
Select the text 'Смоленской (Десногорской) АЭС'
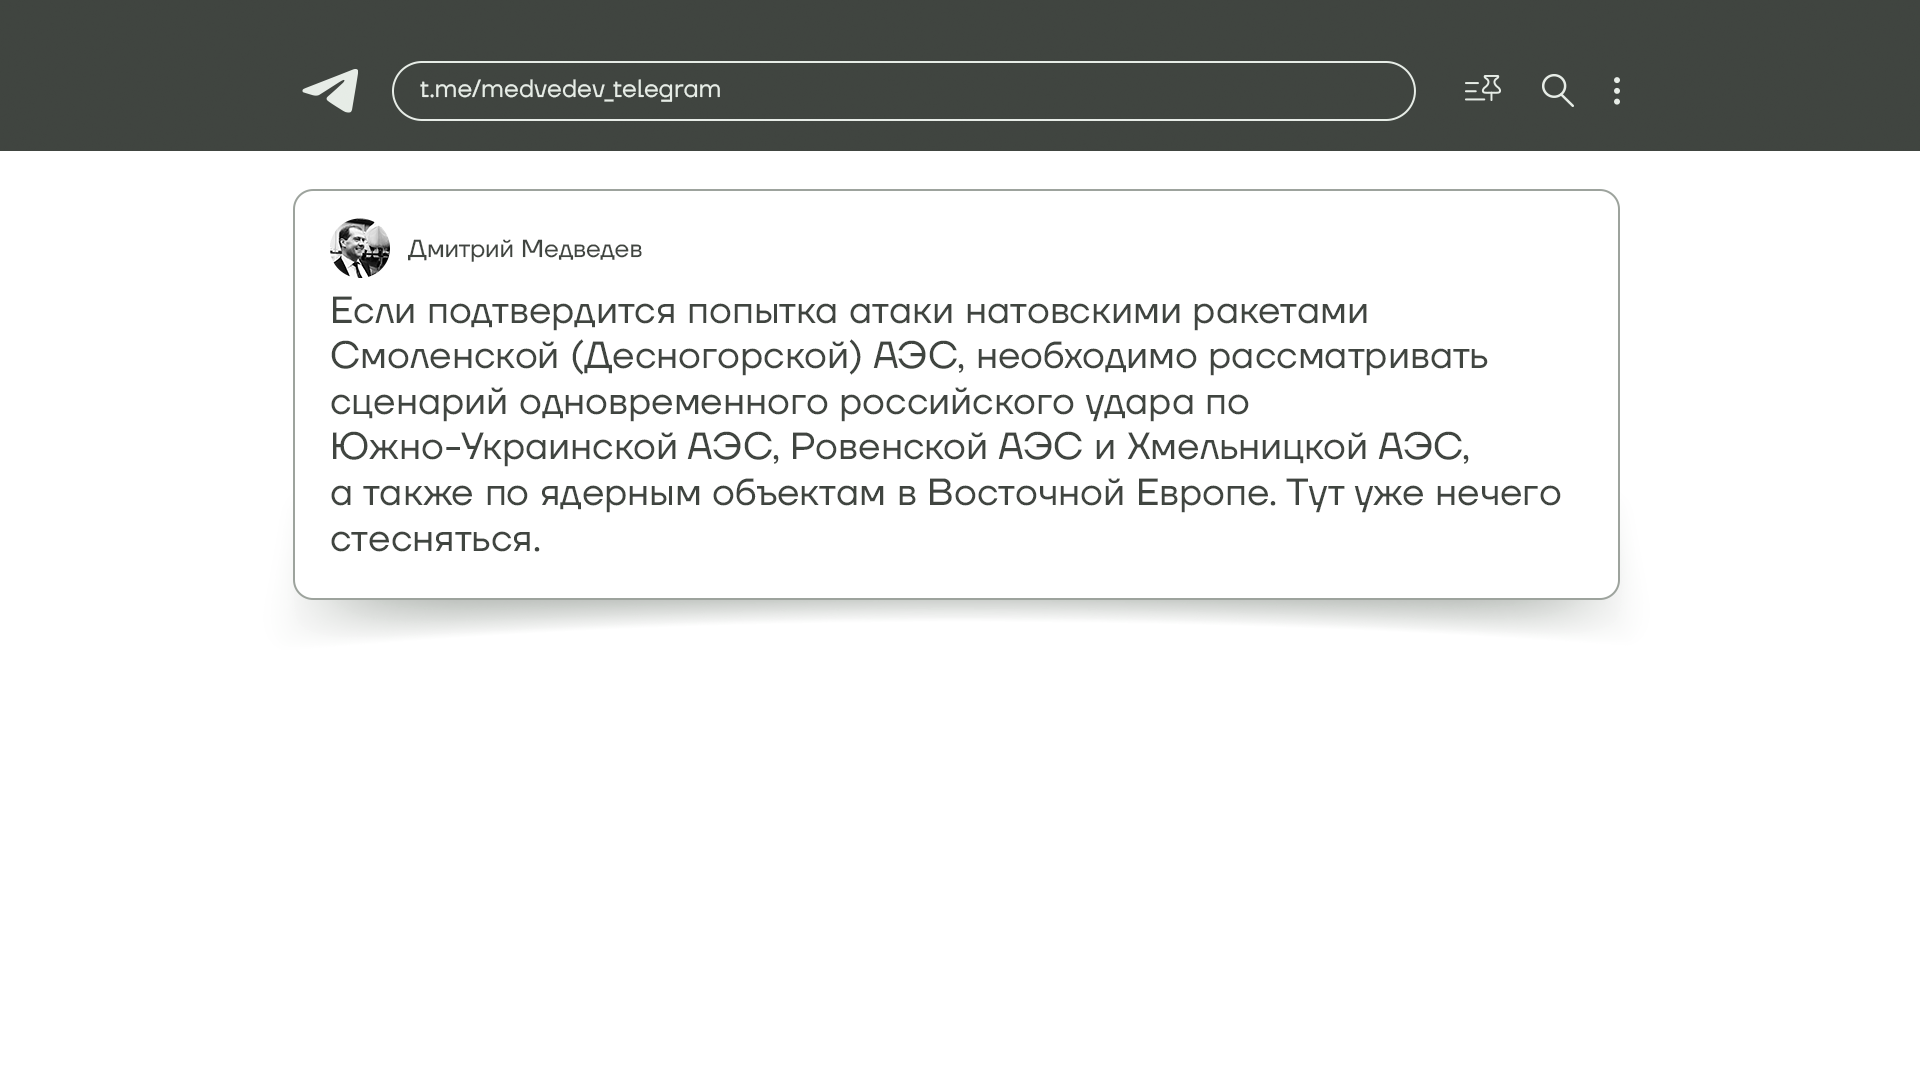click(x=642, y=357)
